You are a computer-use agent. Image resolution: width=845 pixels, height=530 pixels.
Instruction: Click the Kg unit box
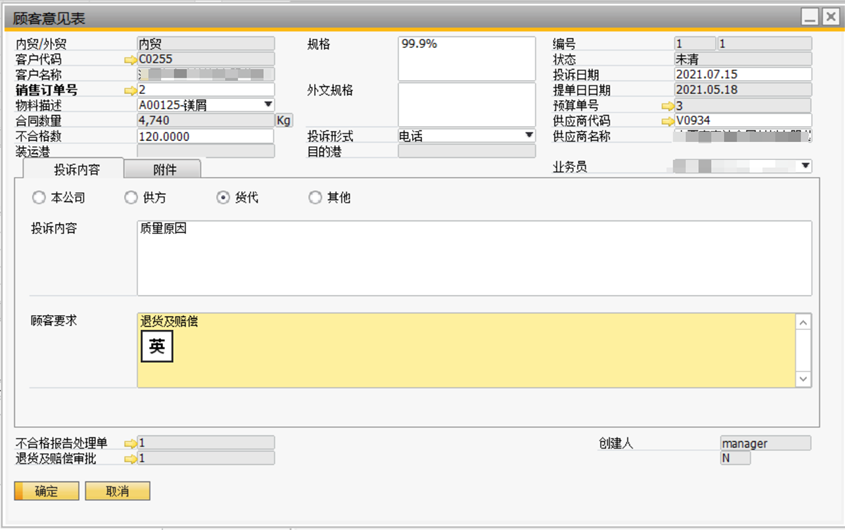[x=284, y=120]
